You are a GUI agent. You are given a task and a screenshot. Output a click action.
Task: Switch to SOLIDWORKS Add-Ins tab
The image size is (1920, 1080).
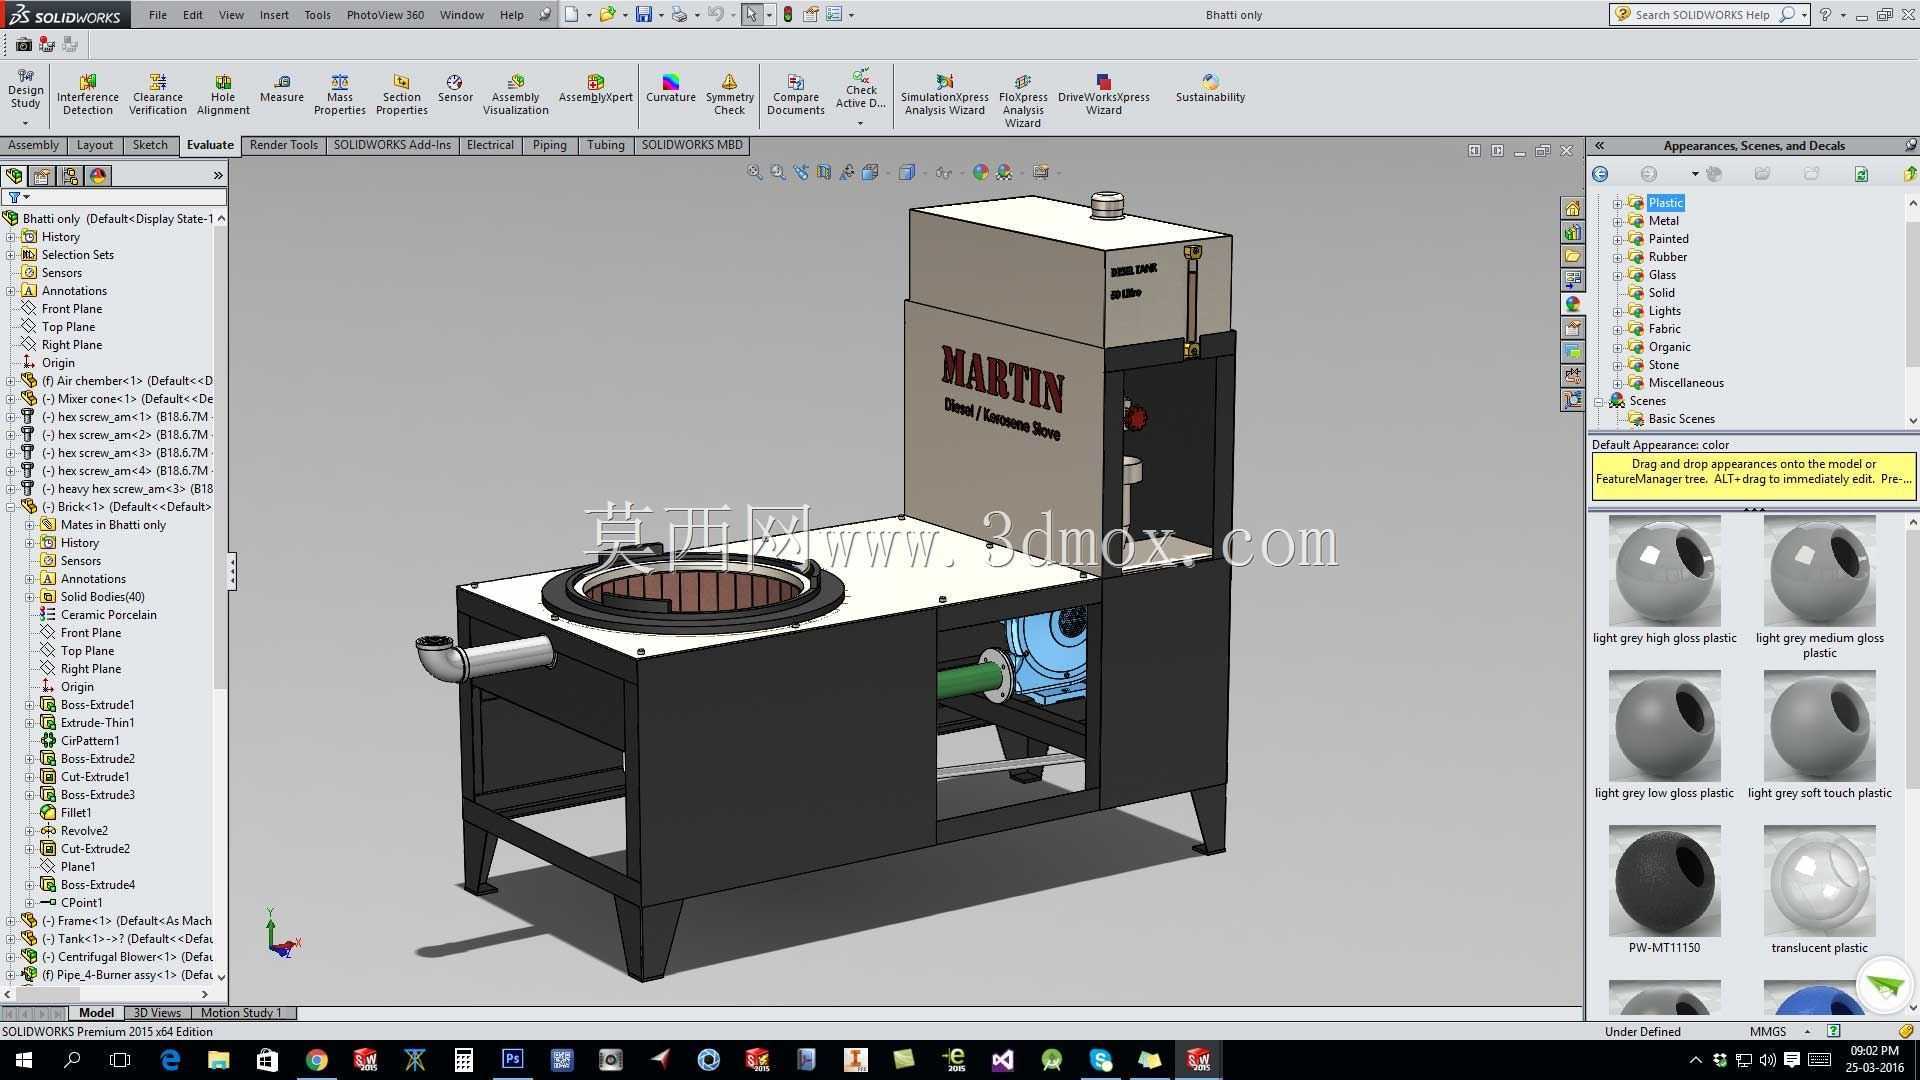[392, 145]
